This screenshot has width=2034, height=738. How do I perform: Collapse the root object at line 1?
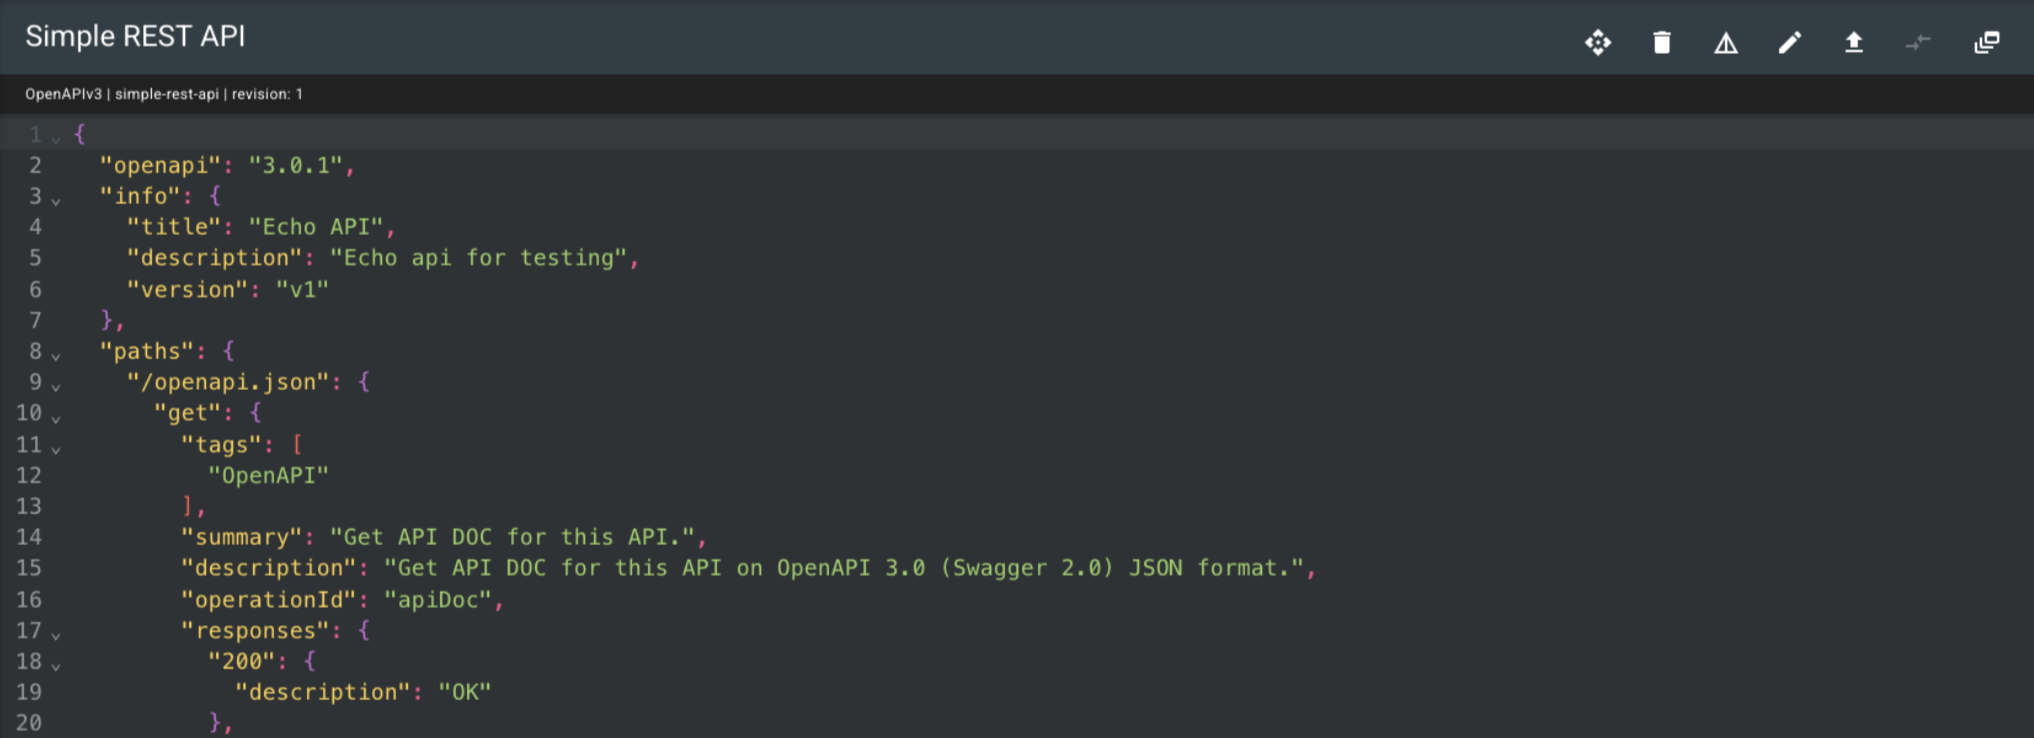(56, 139)
